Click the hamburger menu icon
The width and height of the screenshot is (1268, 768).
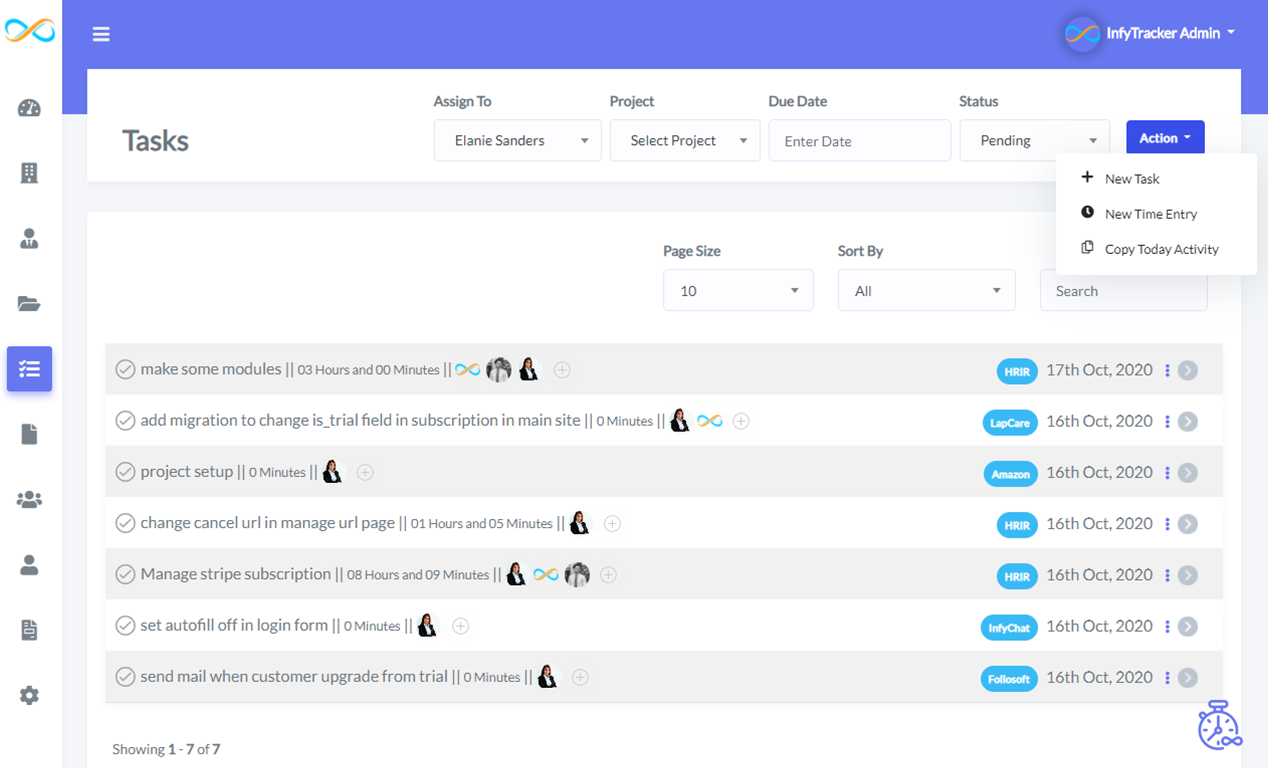101,33
